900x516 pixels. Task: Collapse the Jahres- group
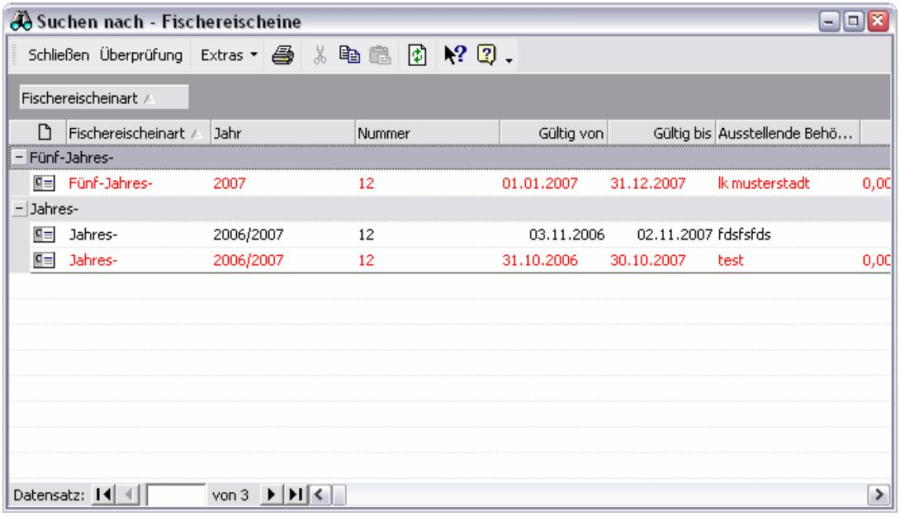click(x=18, y=210)
